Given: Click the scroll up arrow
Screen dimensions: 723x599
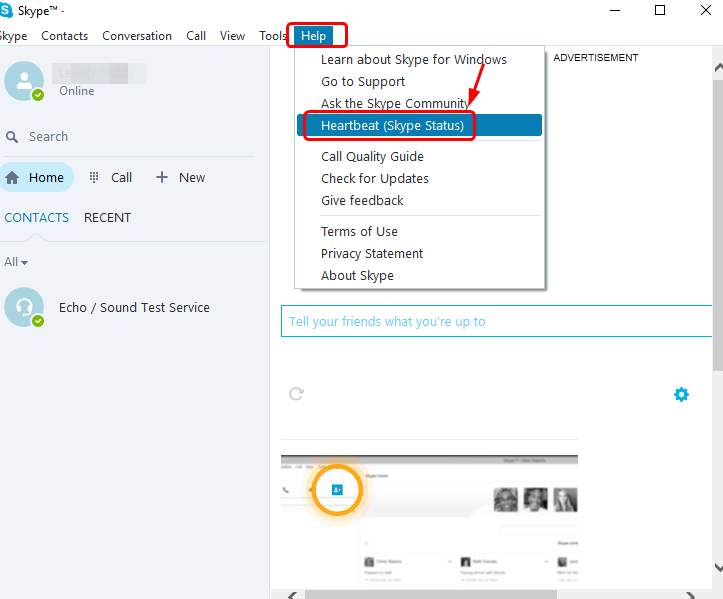Looking at the screenshot, I should (718, 67).
